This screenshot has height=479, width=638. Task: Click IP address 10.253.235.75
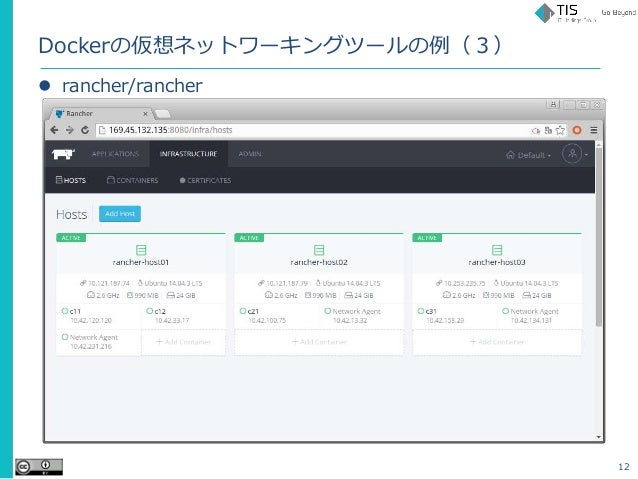click(x=465, y=283)
